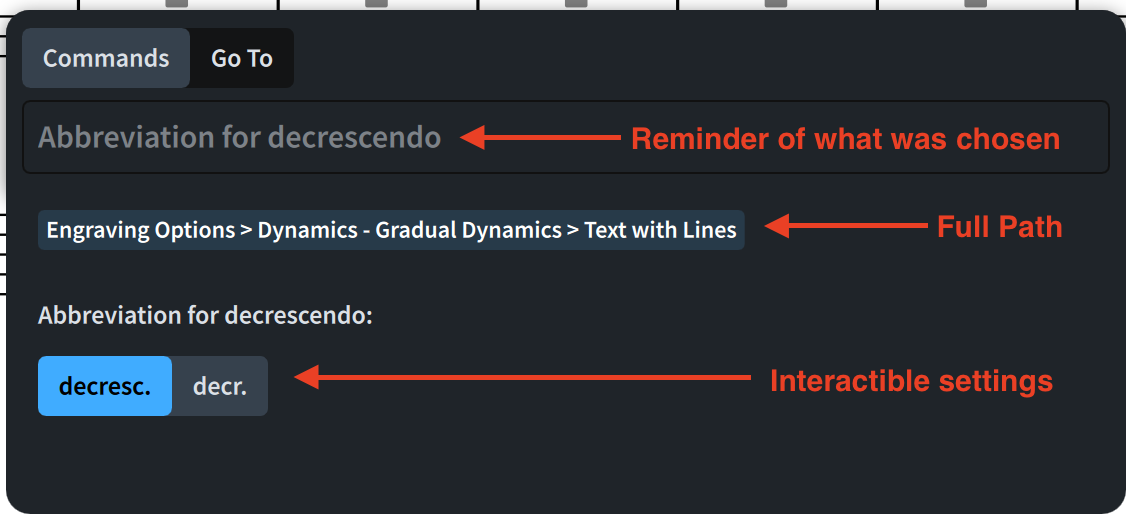
Task: Click the full Engraving Options path breadcrumb
Action: point(391,230)
